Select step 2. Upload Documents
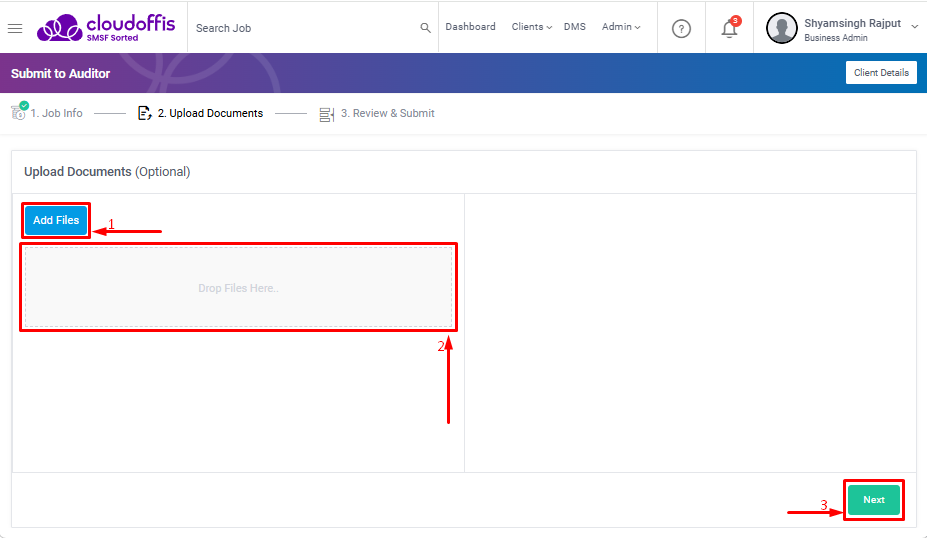The image size is (927, 538). tap(210, 113)
